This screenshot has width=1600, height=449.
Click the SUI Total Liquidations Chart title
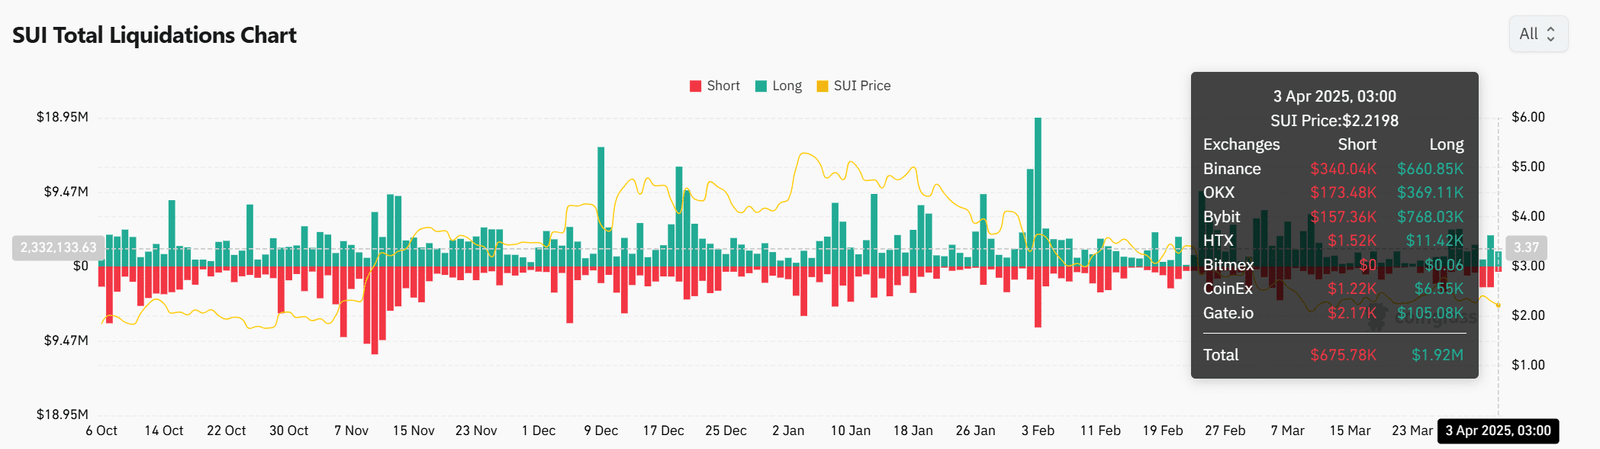(154, 36)
